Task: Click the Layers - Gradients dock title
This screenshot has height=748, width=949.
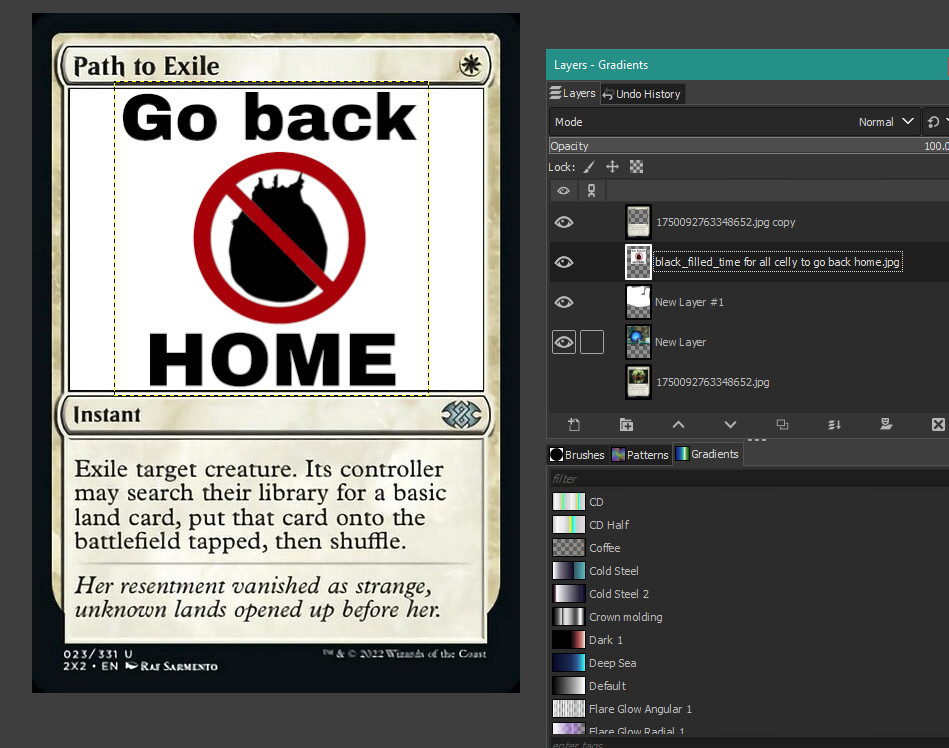Action: coord(600,65)
